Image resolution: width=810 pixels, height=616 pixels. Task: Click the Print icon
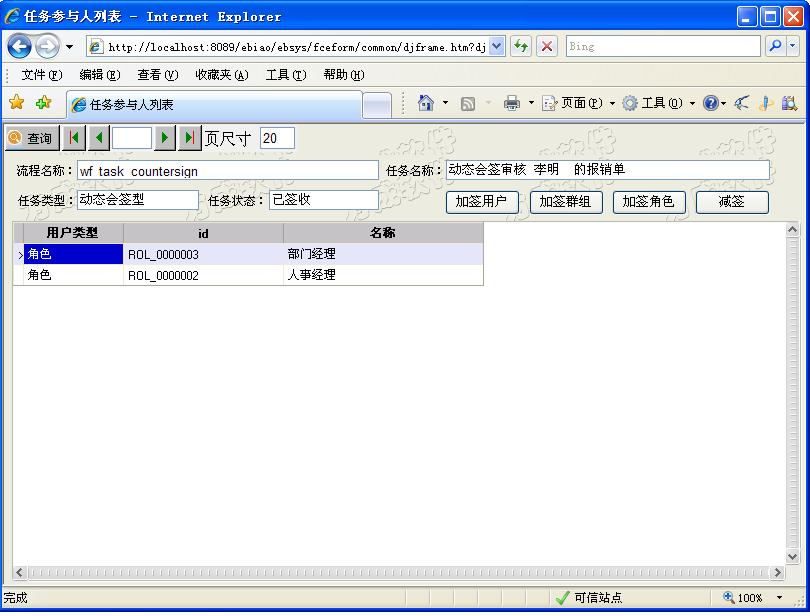[511, 103]
